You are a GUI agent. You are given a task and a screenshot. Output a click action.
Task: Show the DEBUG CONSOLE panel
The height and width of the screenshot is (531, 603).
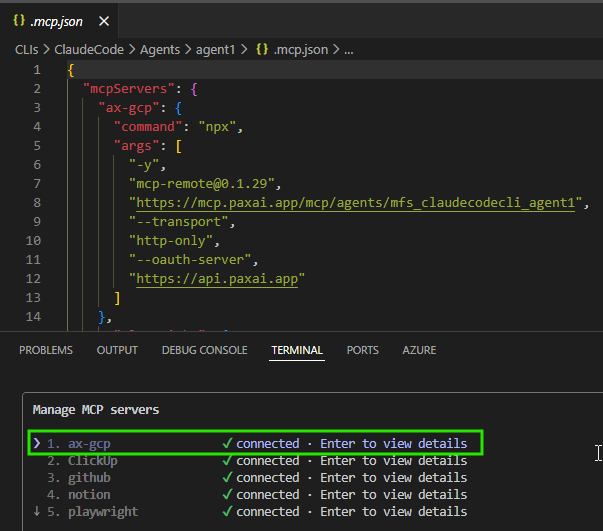coord(204,350)
